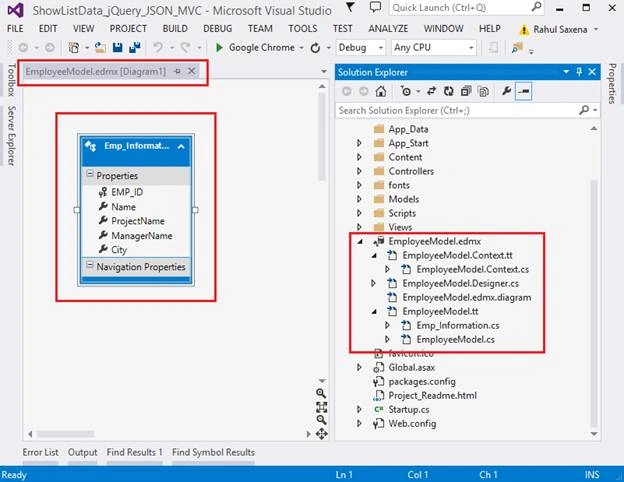This screenshot has height=482, width=624.
Task: Click the Collapse All icon in Solution Explorer
Action: click(x=466, y=92)
